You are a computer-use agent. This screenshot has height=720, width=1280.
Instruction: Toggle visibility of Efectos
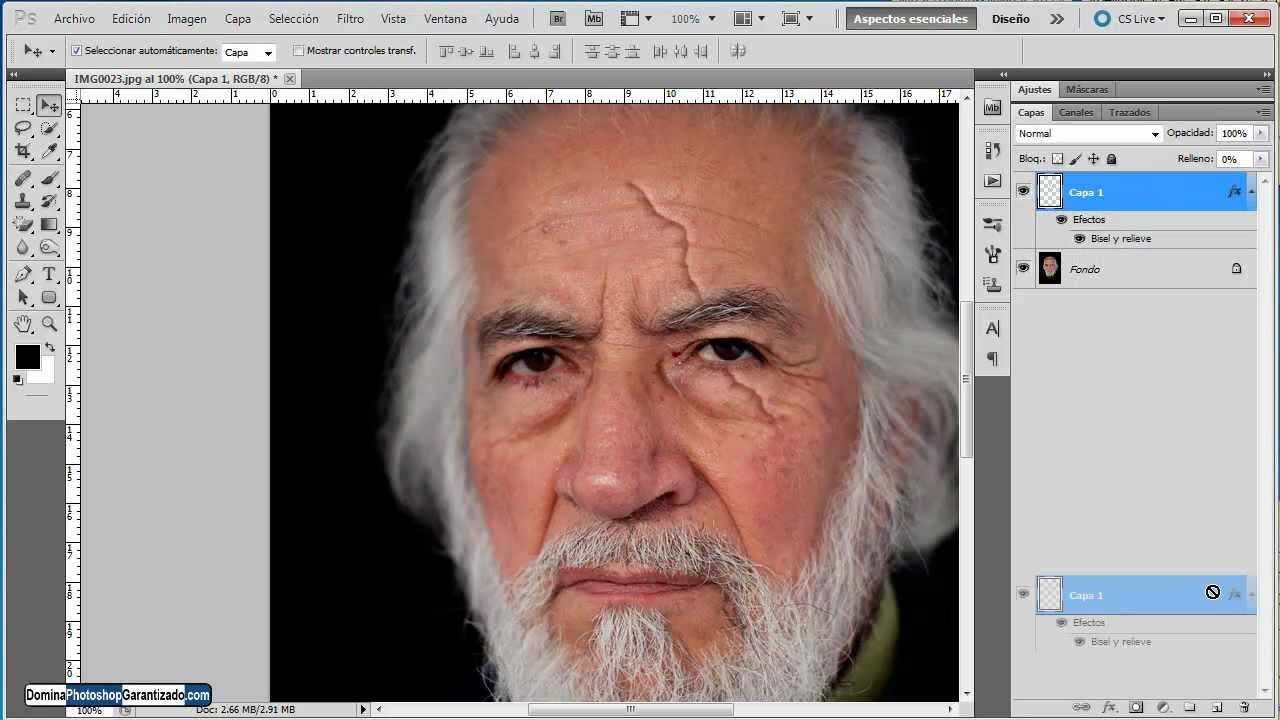(x=1062, y=219)
